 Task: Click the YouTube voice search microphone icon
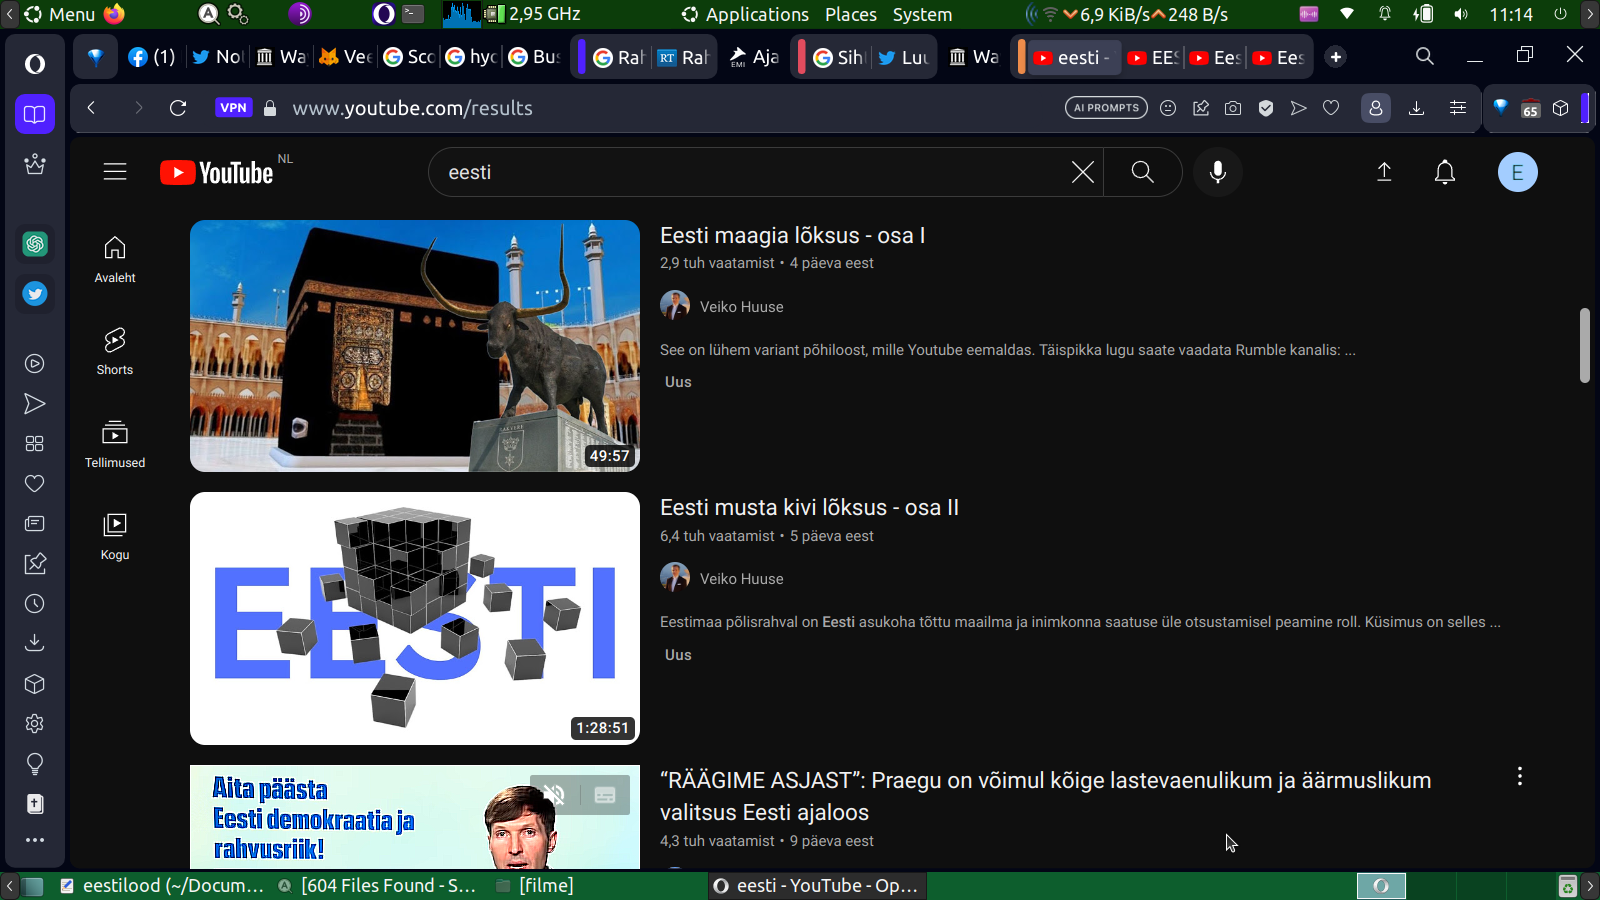1217,172
